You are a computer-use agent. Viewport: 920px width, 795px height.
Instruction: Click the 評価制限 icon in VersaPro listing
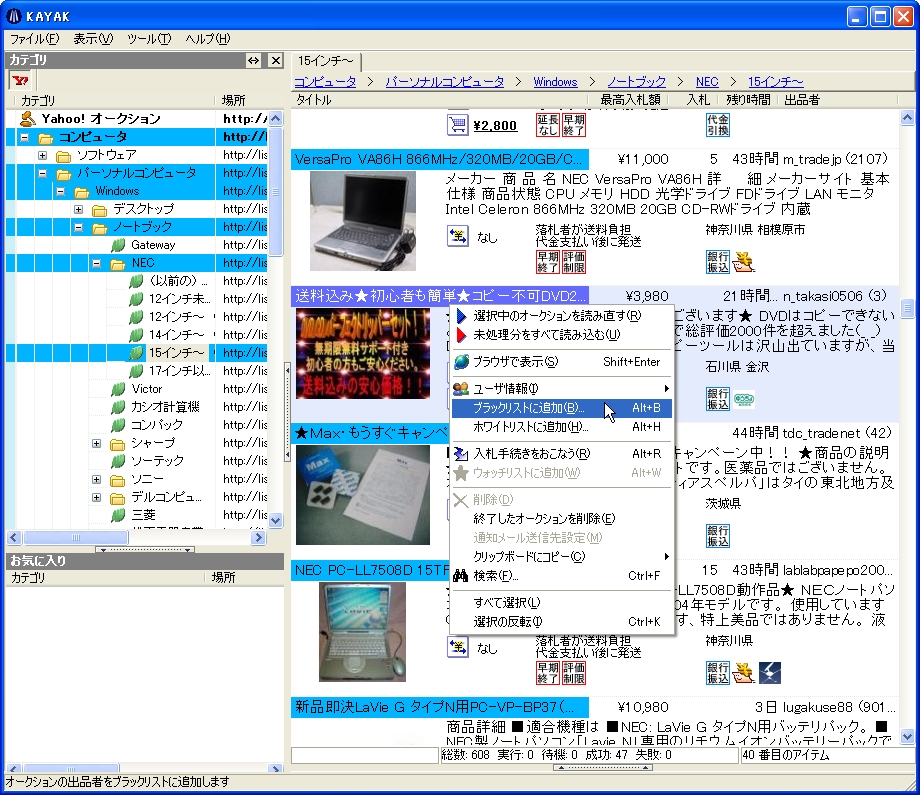click(x=573, y=262)
